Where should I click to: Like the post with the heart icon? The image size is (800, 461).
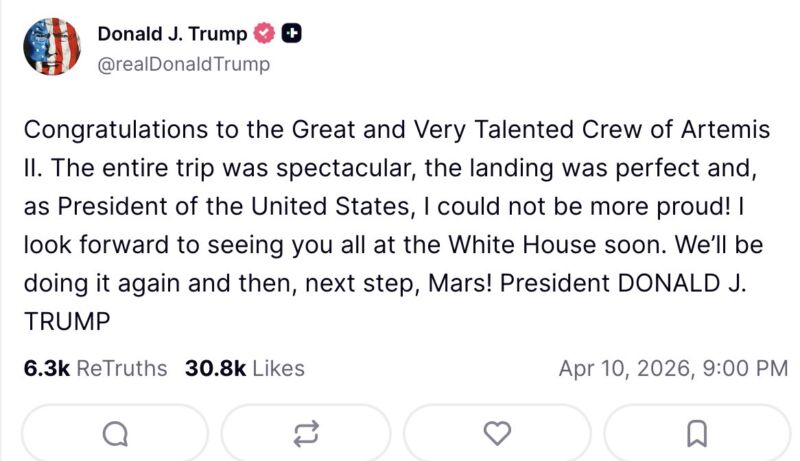497,433
